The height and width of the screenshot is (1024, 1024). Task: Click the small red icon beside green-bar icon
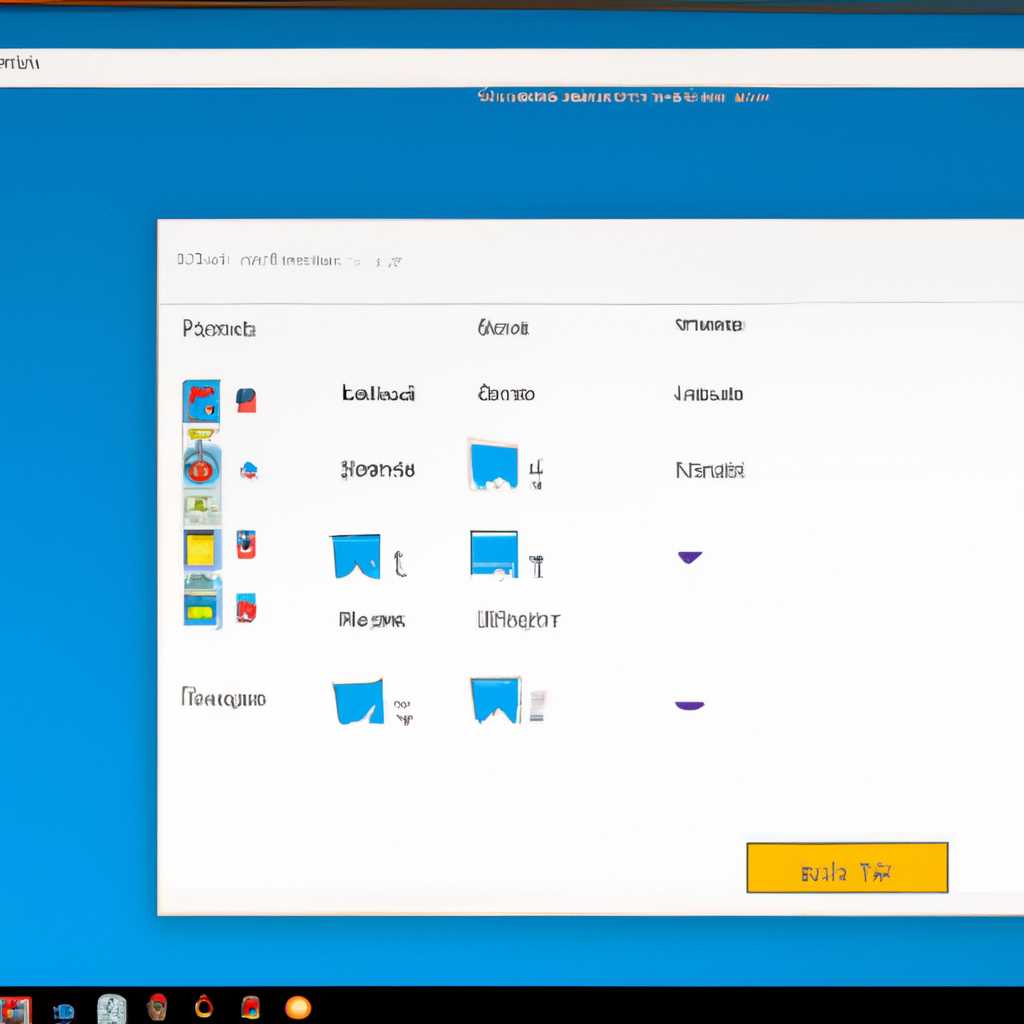tap(246, 608)
